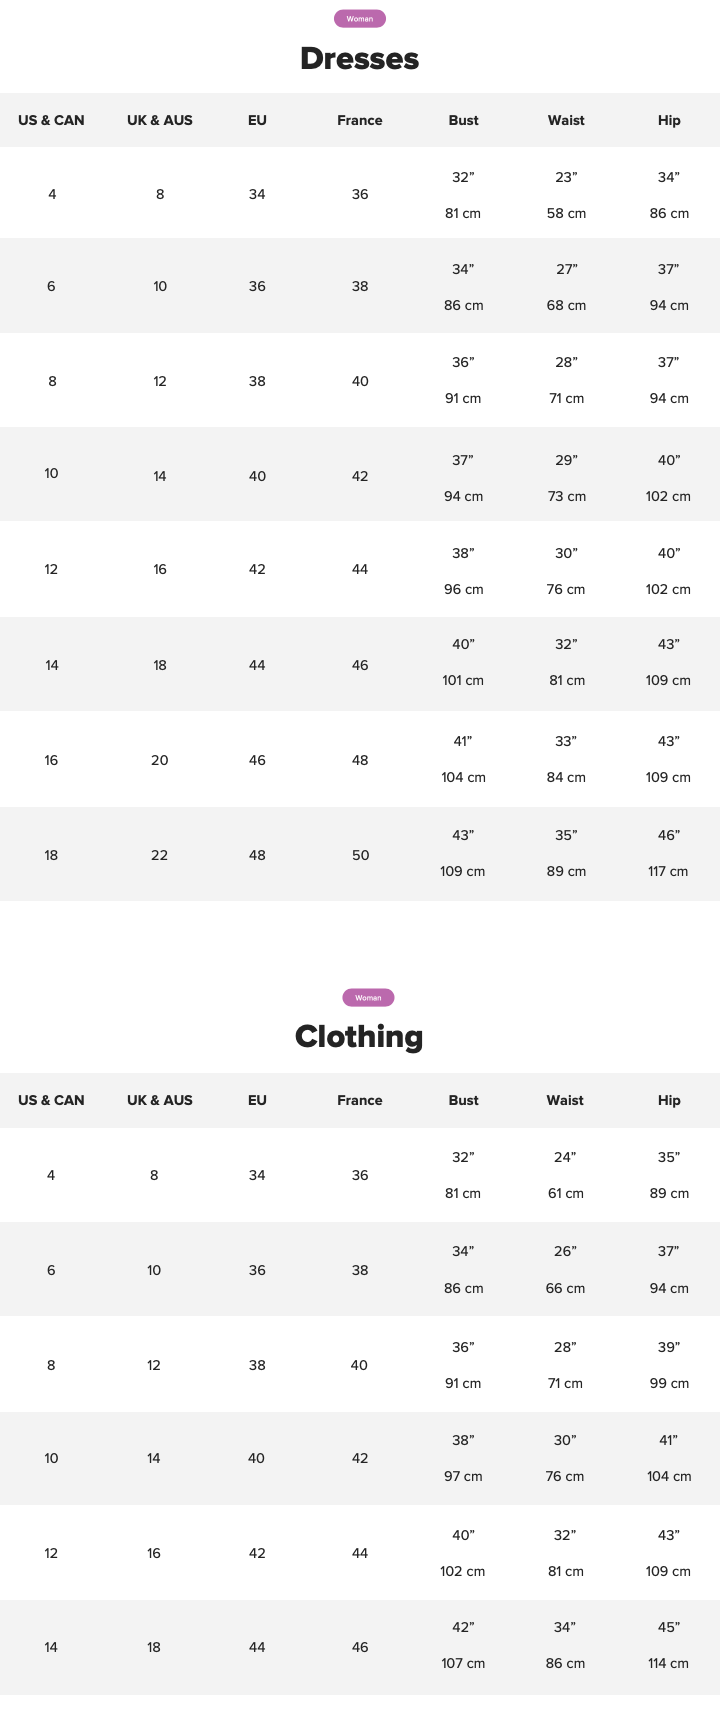Click the Dresses heading
The height and width of the screenshot is (1718, 720).
(360, 58)
